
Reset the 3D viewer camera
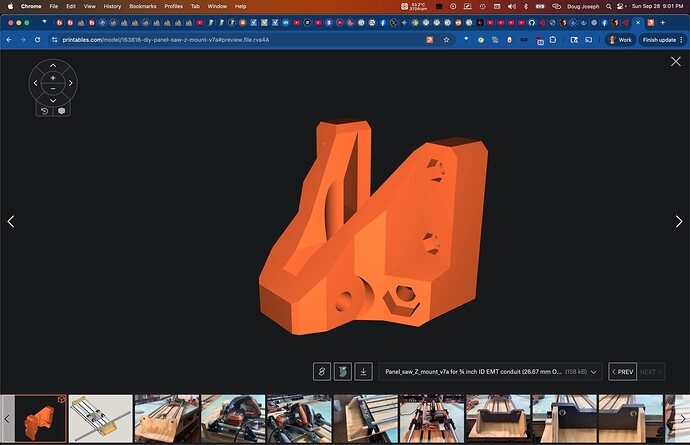click(44, 110)
